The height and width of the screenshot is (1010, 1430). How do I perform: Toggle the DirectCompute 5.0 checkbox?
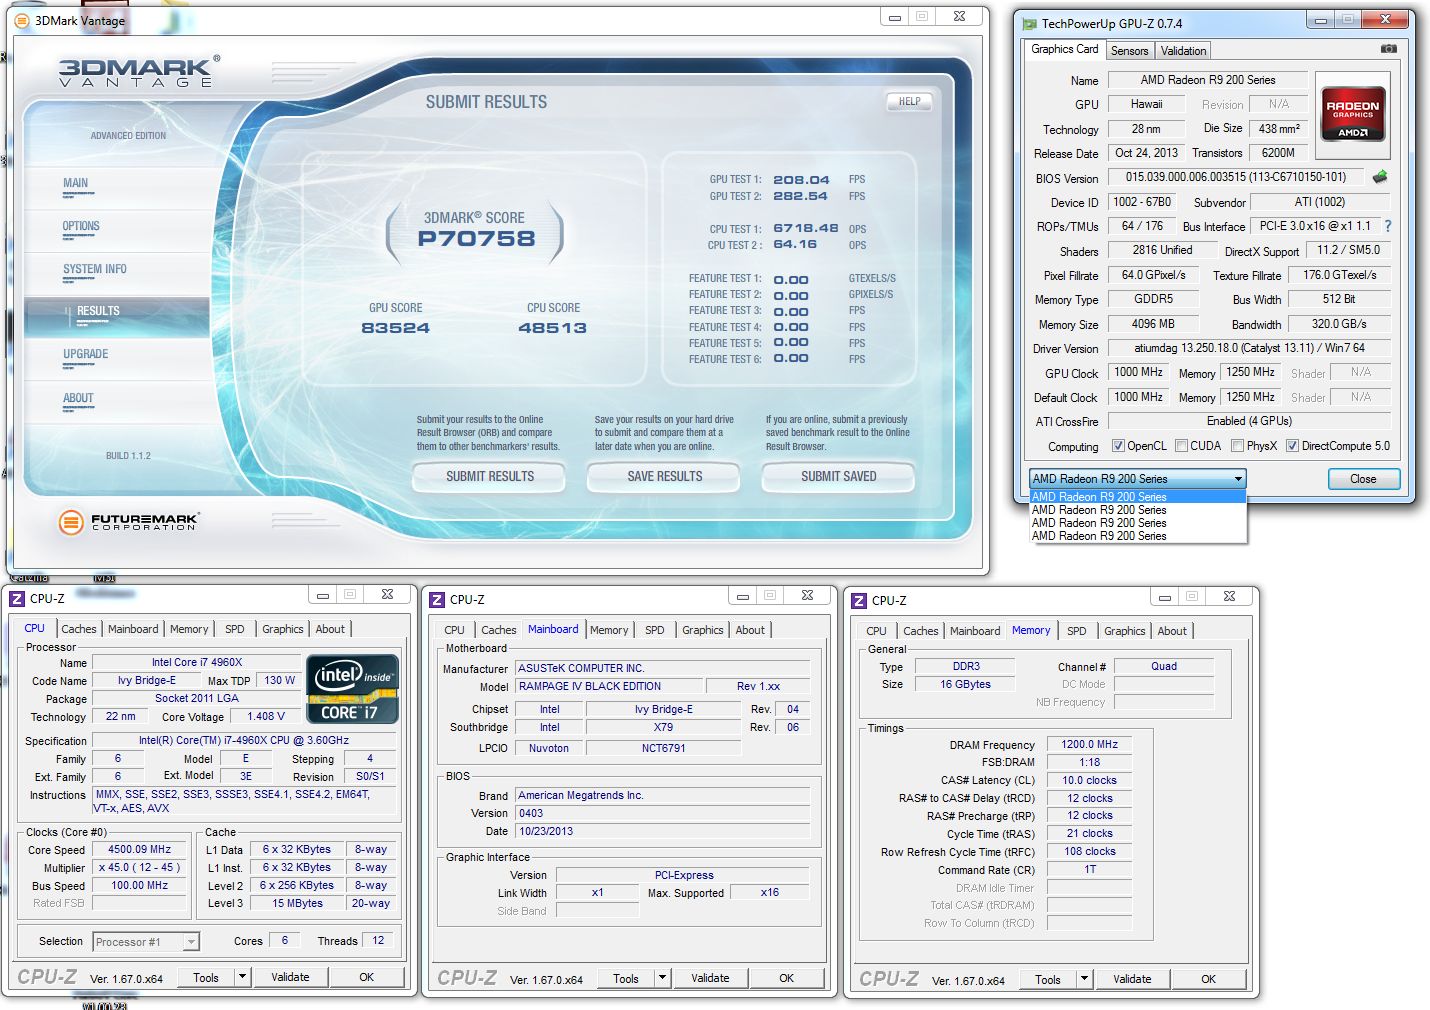(1292, 446)
